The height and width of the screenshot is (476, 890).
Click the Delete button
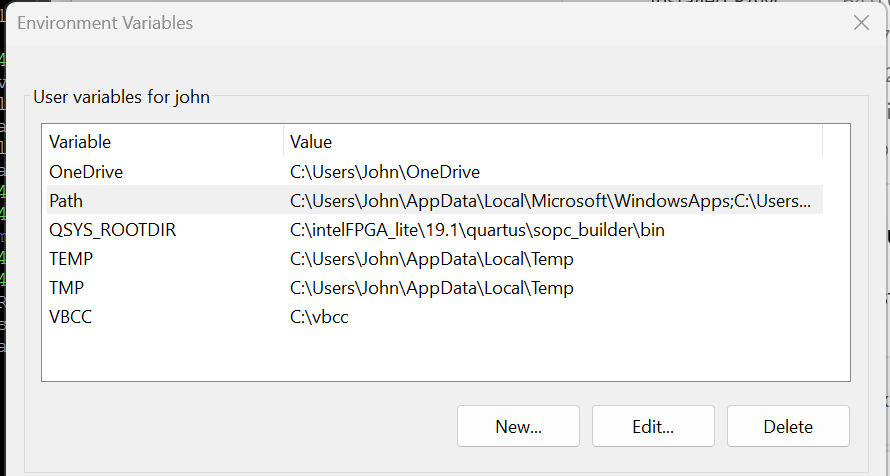coord(788,426)
